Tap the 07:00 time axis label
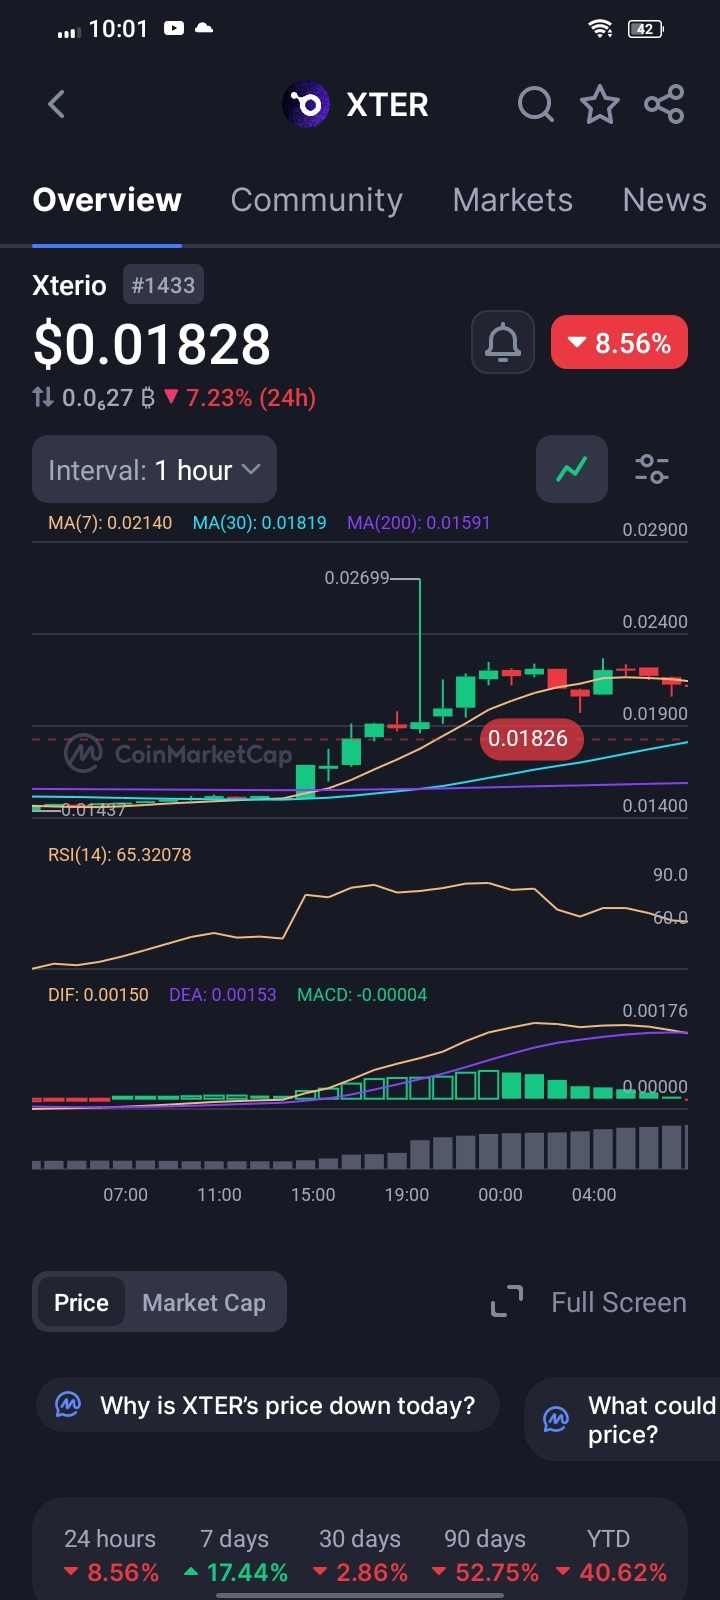This screenshot has width=720, height=1600. tap(125, 1194)
